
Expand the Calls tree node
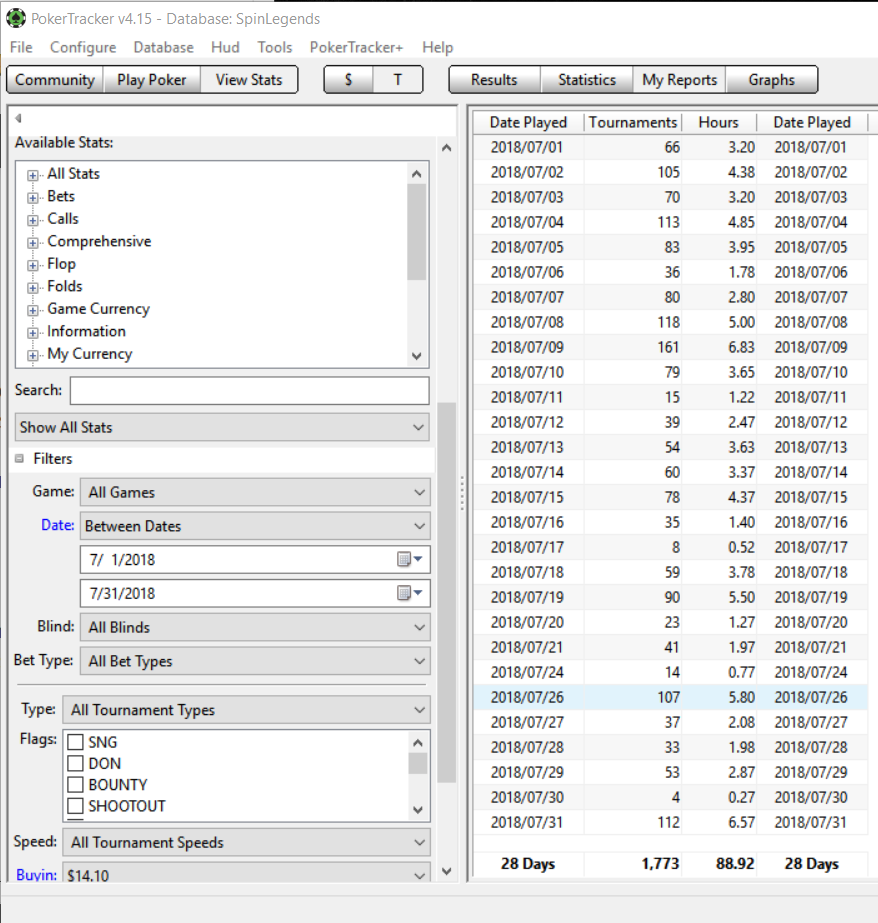tap(33, 220)
